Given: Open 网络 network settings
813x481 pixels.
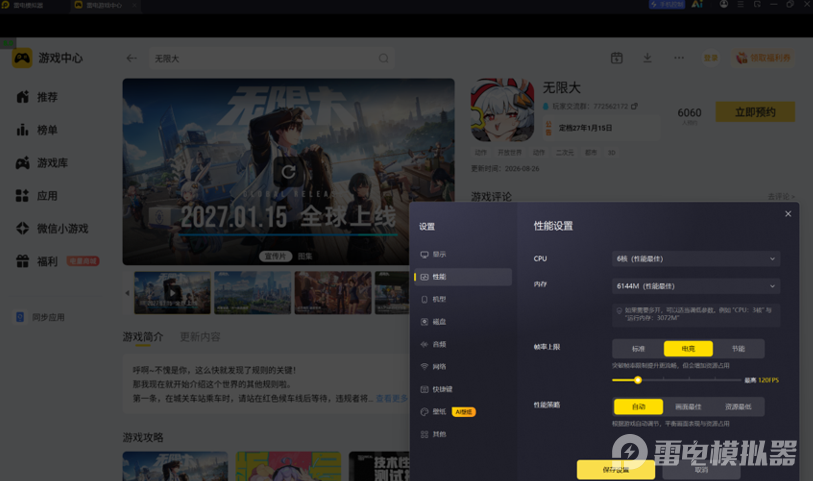Looking at the screenshot, I should point(462,367).
